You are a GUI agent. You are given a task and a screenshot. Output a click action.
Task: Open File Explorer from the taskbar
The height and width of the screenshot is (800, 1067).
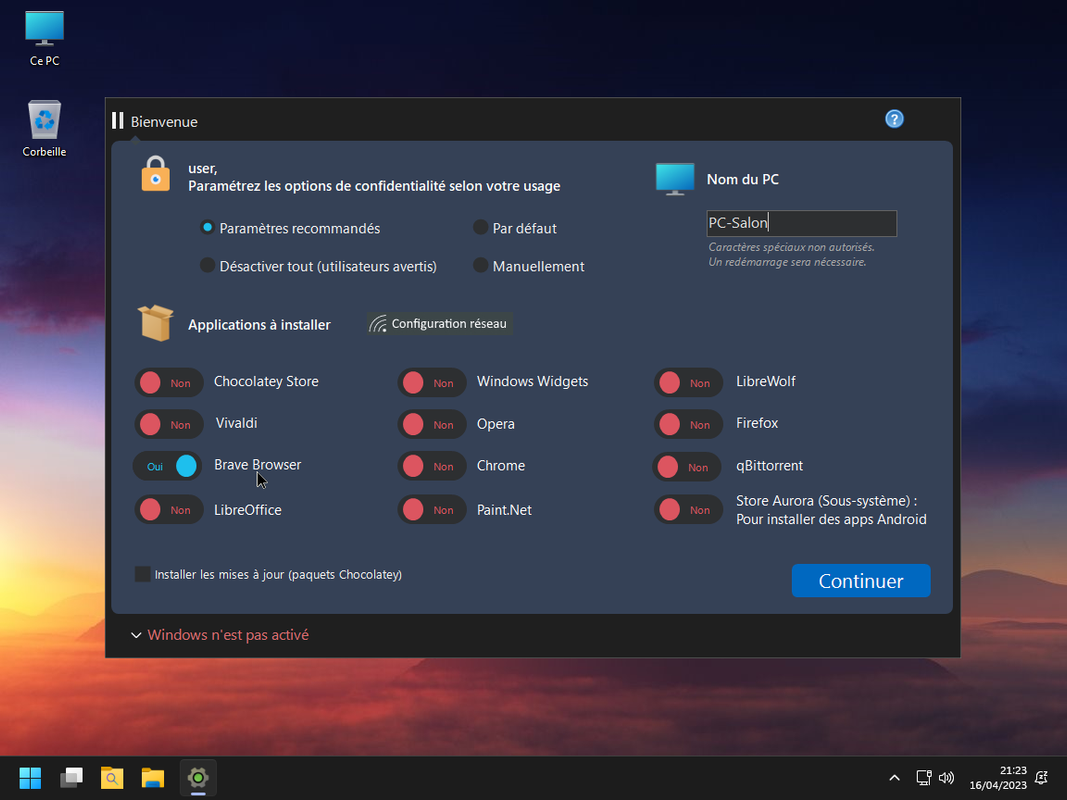[x=153, y=778]
